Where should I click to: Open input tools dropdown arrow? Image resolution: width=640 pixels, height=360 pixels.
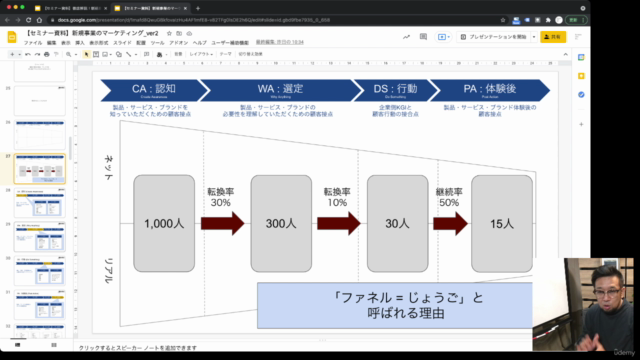click(x=167, y=54)
